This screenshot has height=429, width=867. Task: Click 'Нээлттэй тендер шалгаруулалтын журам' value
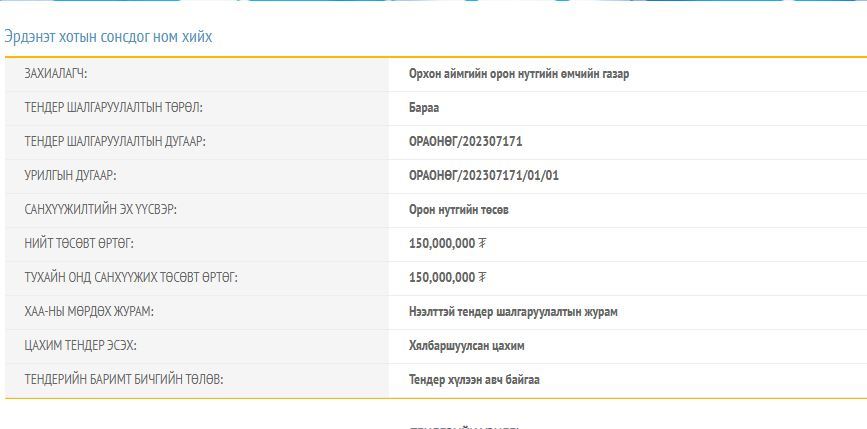513,312
